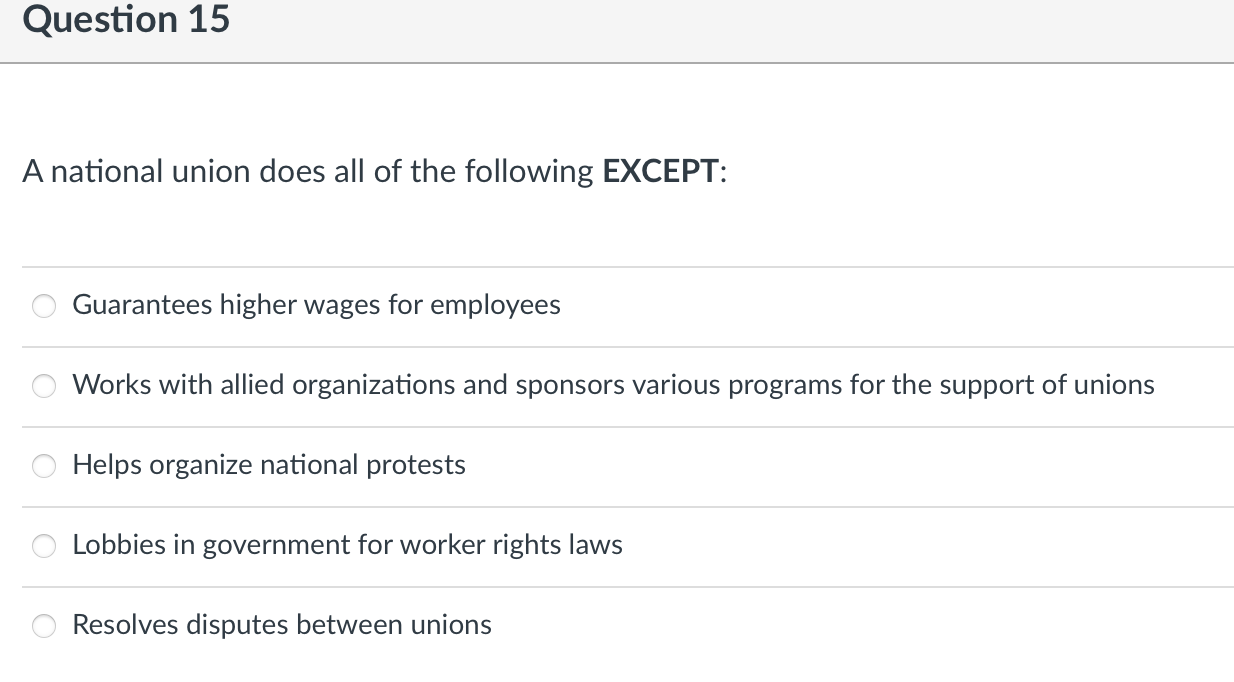Click the answer text 'Resolves disputes between unions'

tap(281, 624)
